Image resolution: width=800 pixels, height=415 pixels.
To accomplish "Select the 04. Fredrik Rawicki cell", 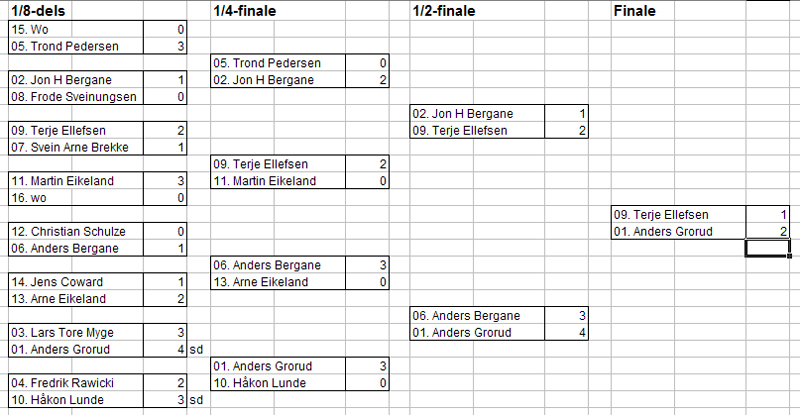I will 76,383.
